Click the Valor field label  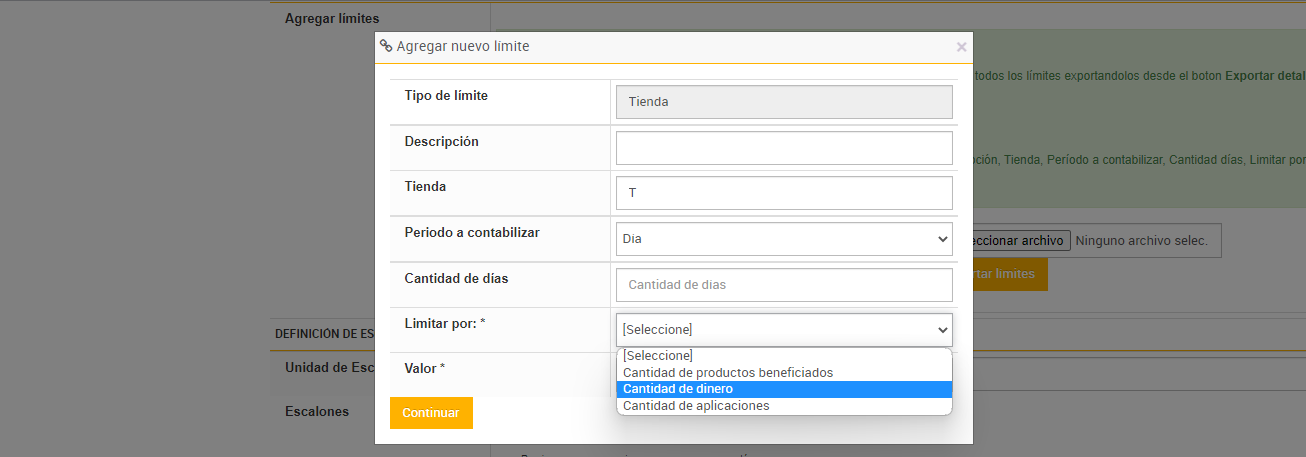point(424,368)
